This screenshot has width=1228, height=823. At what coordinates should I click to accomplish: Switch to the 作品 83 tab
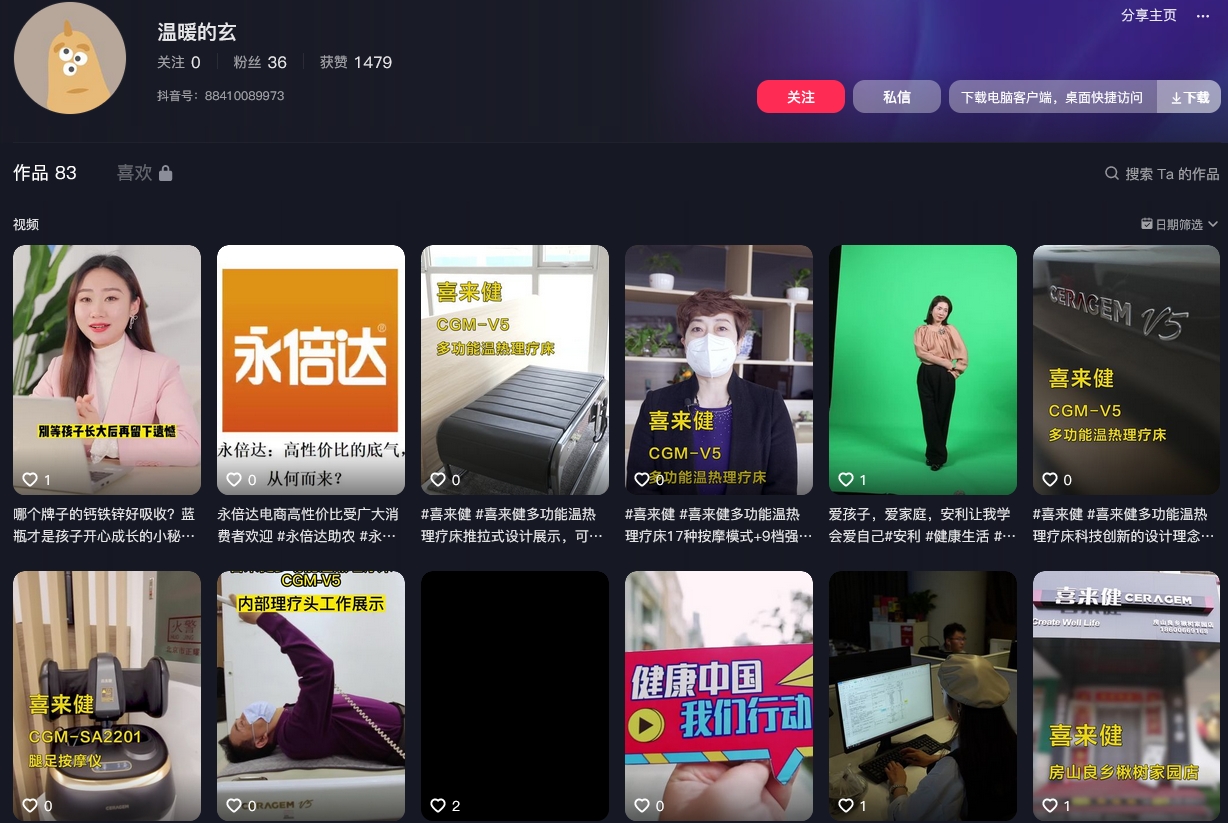pyautogui.click(x=45, y=173)
